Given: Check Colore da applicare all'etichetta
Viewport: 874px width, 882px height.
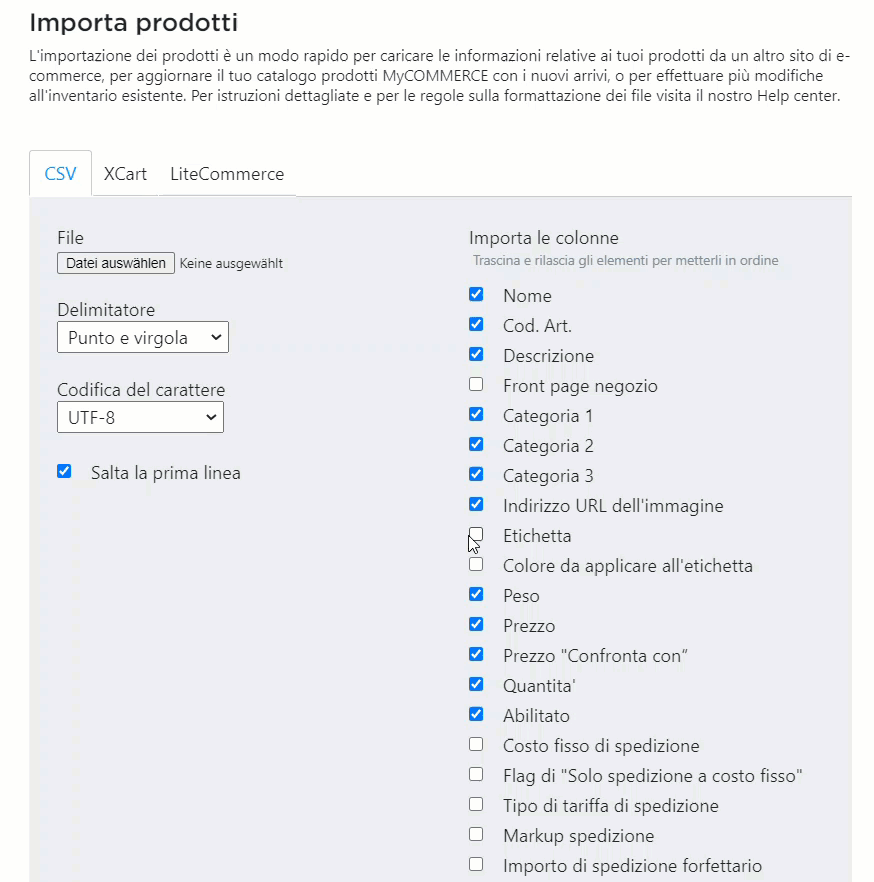Looking at the screenshot, I should (476, 564).
